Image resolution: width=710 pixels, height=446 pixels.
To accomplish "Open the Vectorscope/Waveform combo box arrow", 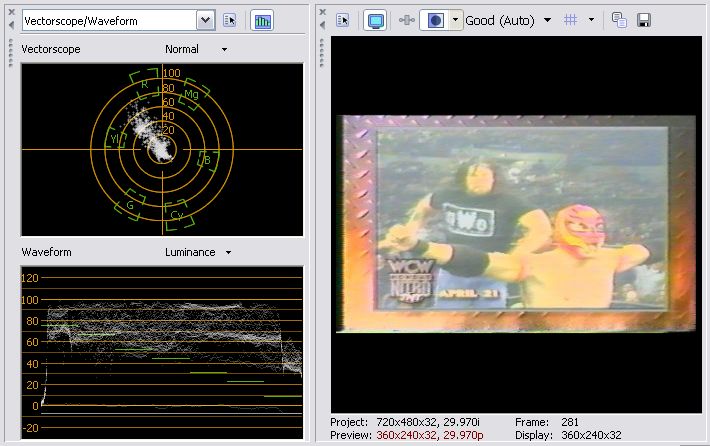I will [x=206, y=20].
